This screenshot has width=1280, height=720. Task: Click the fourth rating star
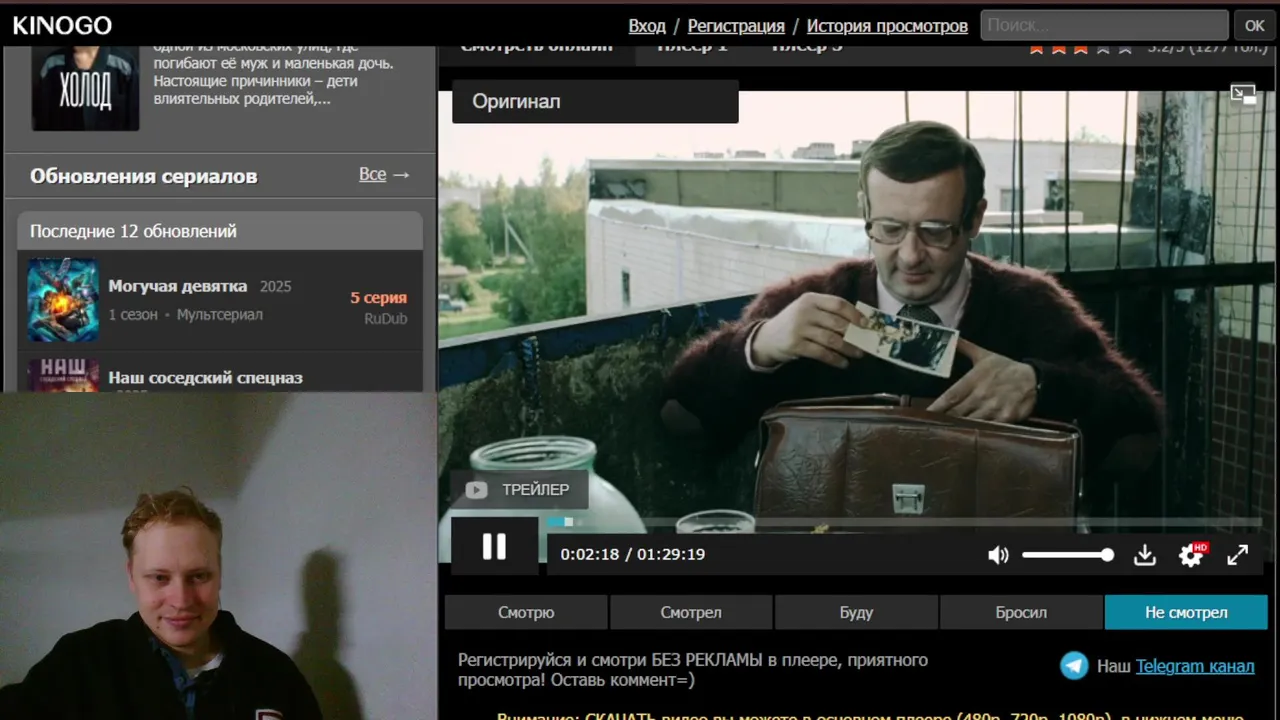tap(1103, 48)
